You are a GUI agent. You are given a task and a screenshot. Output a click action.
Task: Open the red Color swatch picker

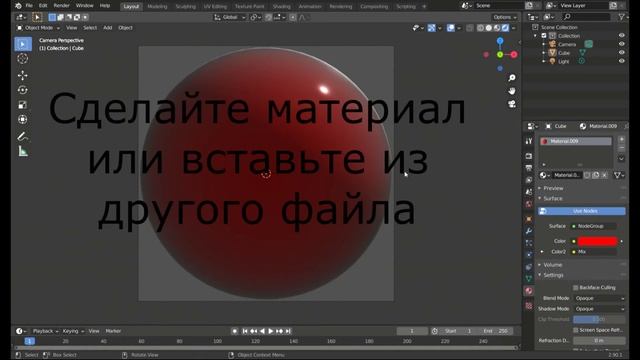pyautogui.click(x=598, y=241)
